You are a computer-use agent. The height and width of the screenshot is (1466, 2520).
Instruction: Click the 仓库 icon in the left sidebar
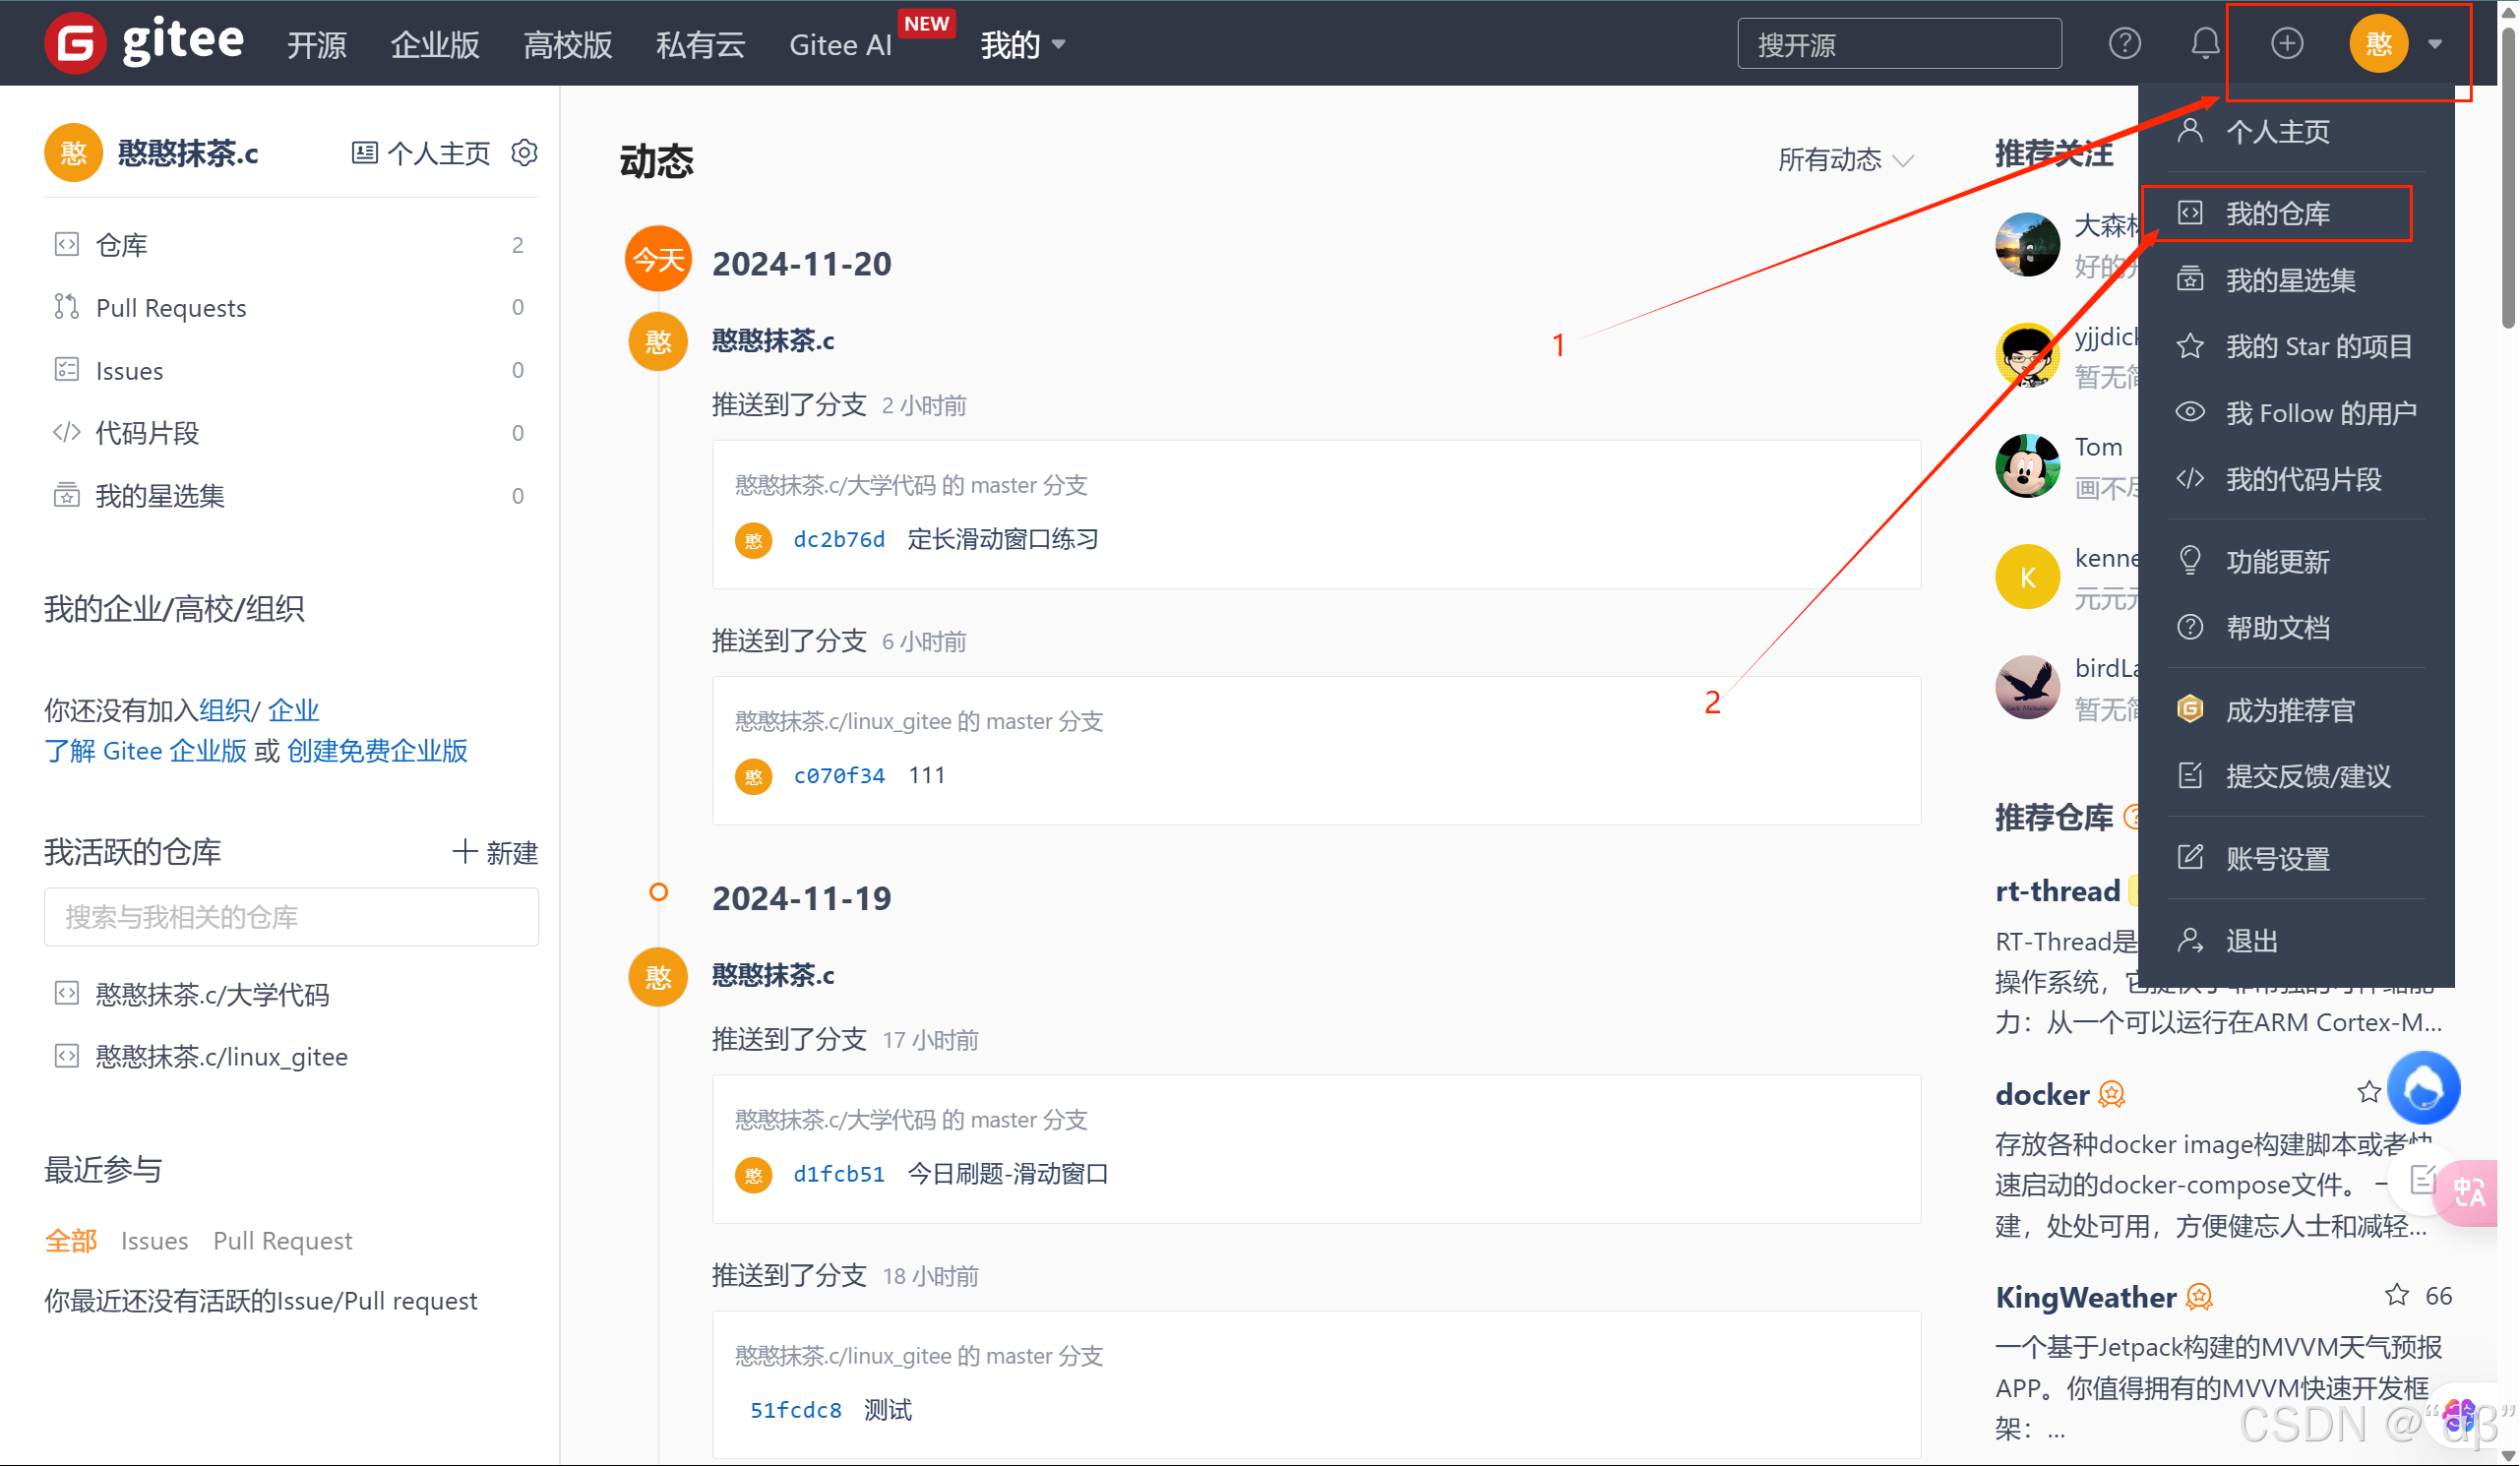click(x=66, y=244)
